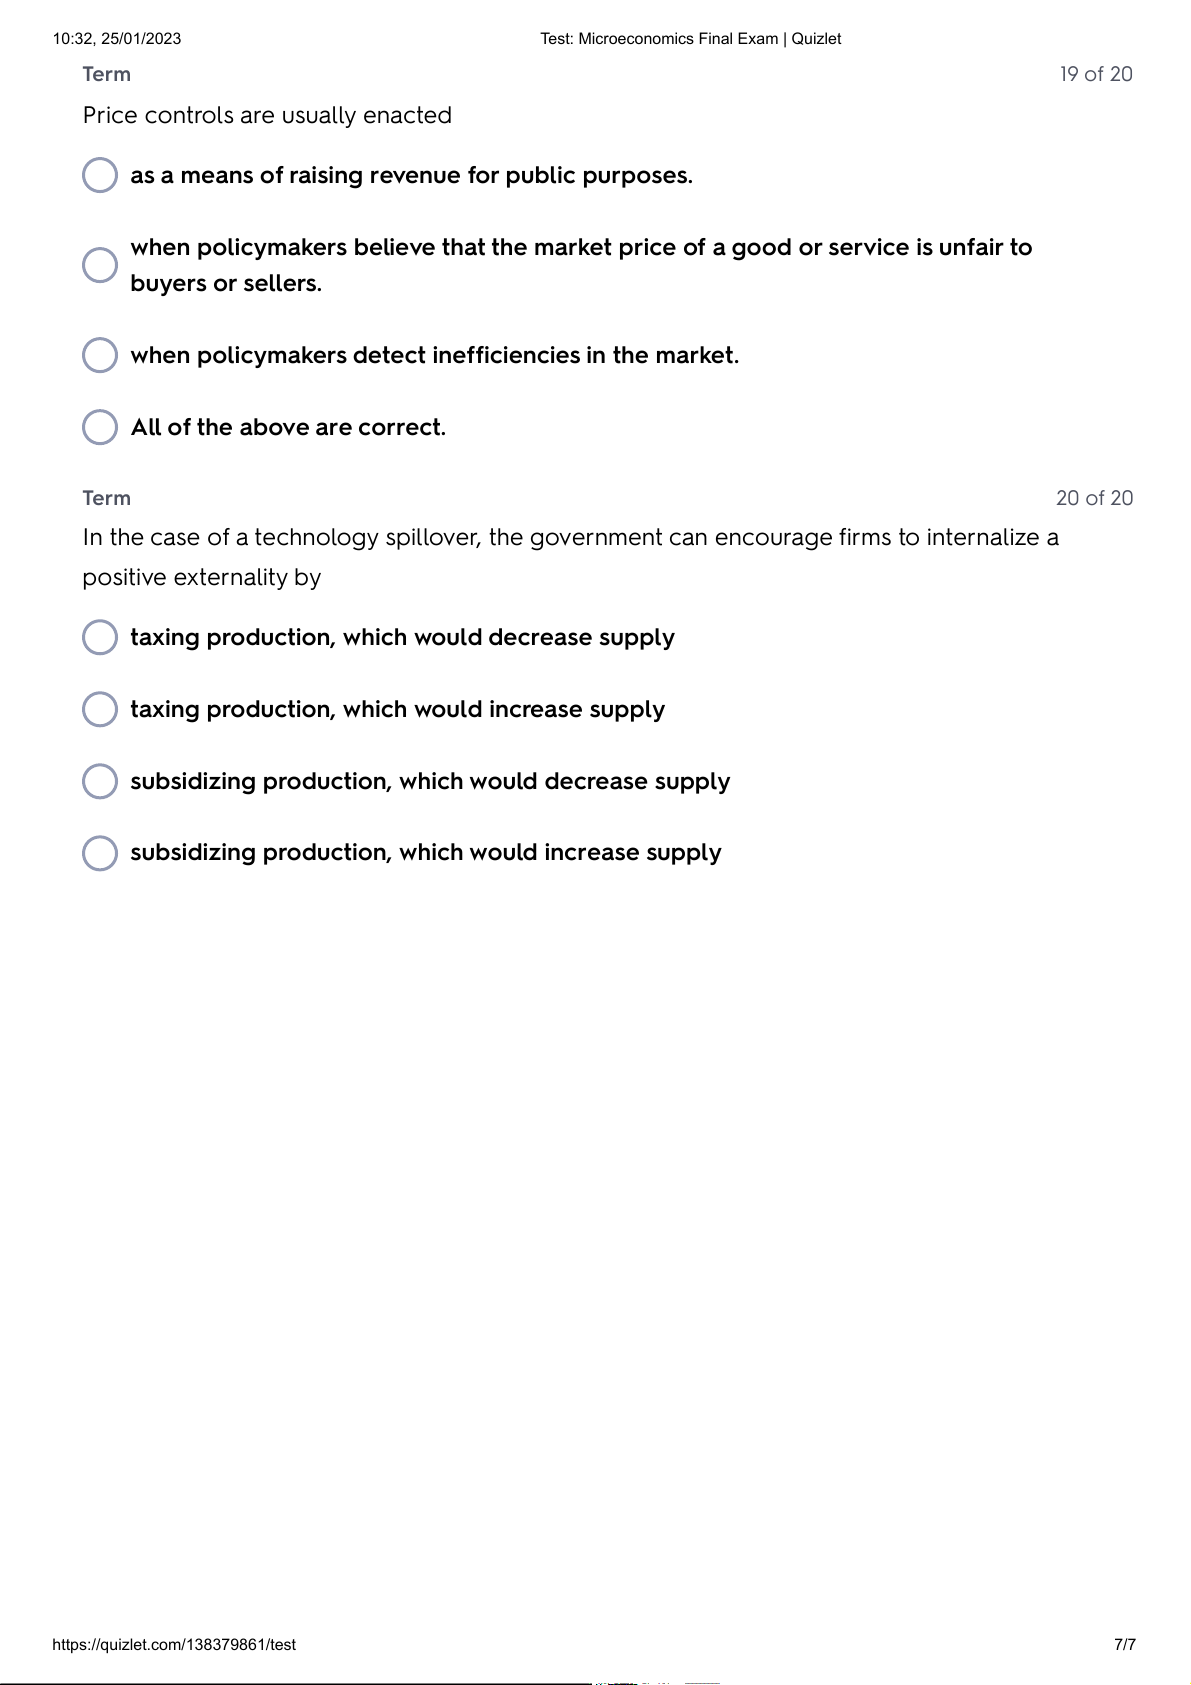
Task: Click the technology spillover question text
Action: [x=570, y=538]
